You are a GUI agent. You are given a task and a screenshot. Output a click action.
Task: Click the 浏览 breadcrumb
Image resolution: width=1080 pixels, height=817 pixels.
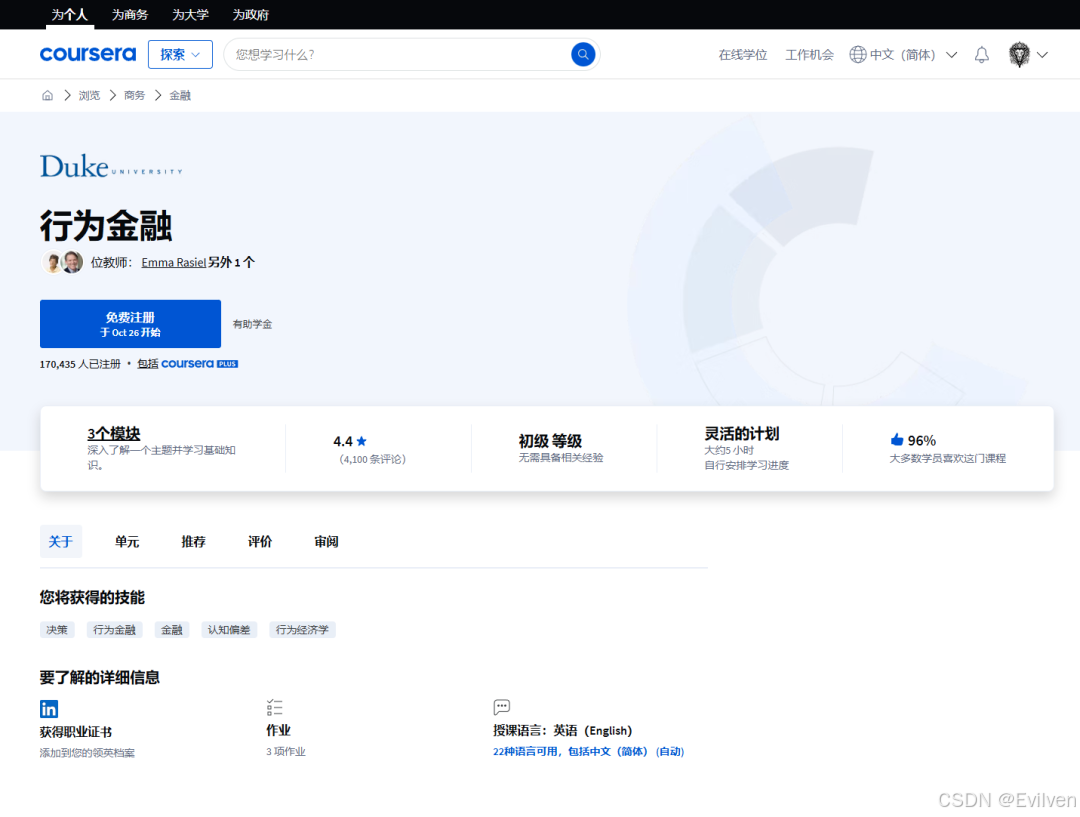[x=89, y=95]
